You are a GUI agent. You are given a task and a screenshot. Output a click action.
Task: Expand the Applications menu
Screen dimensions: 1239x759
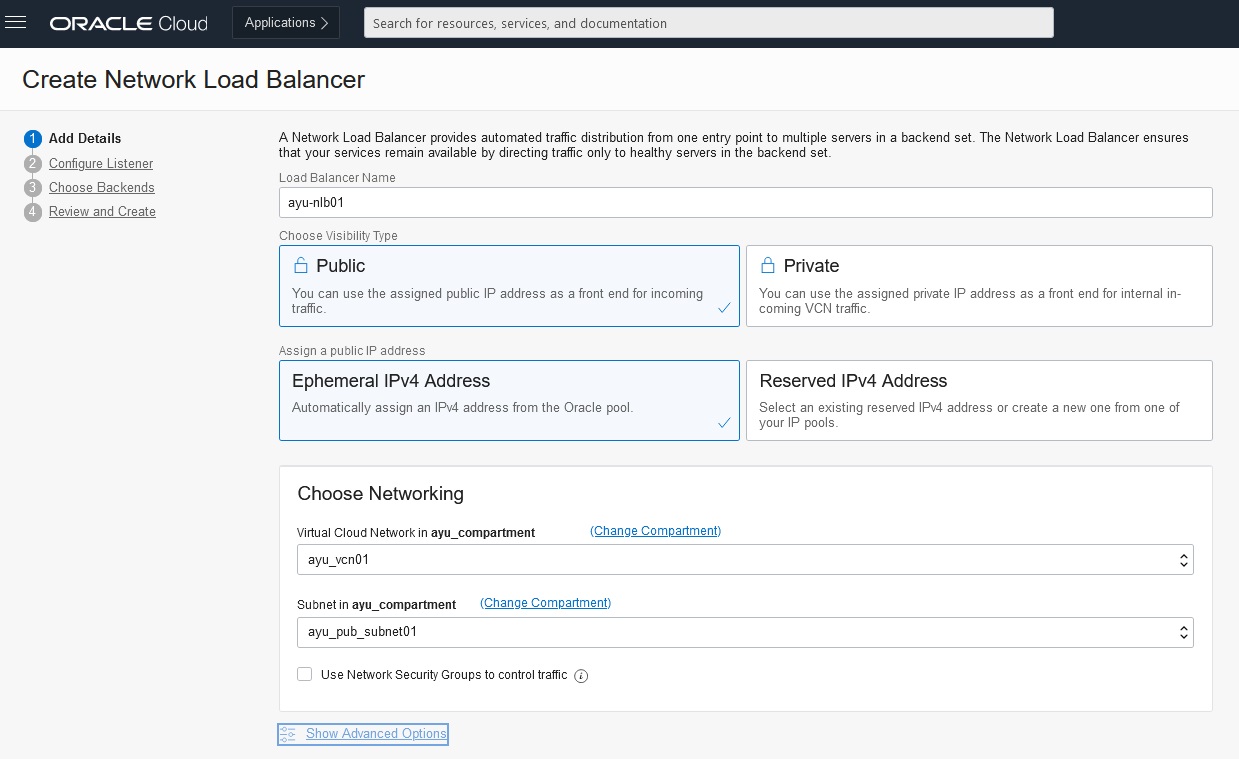286,23
